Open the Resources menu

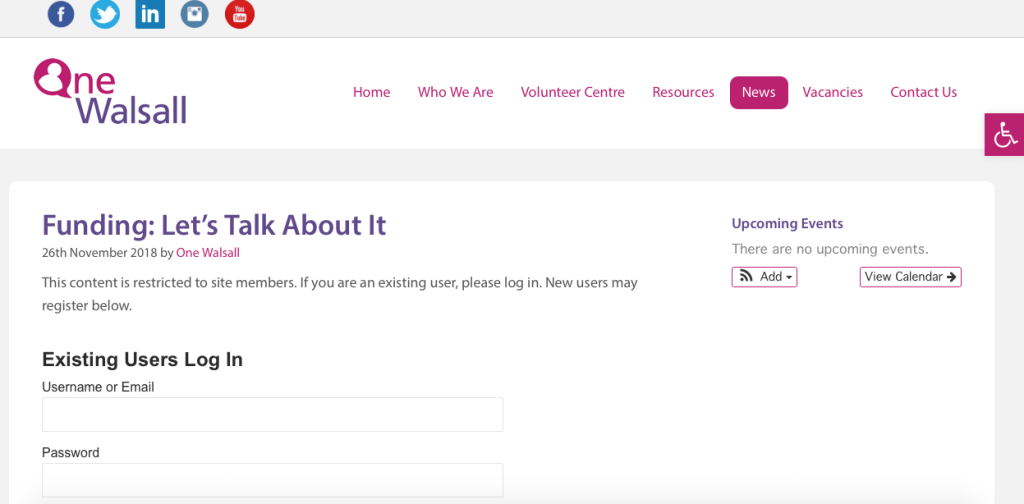pos(683,92)
